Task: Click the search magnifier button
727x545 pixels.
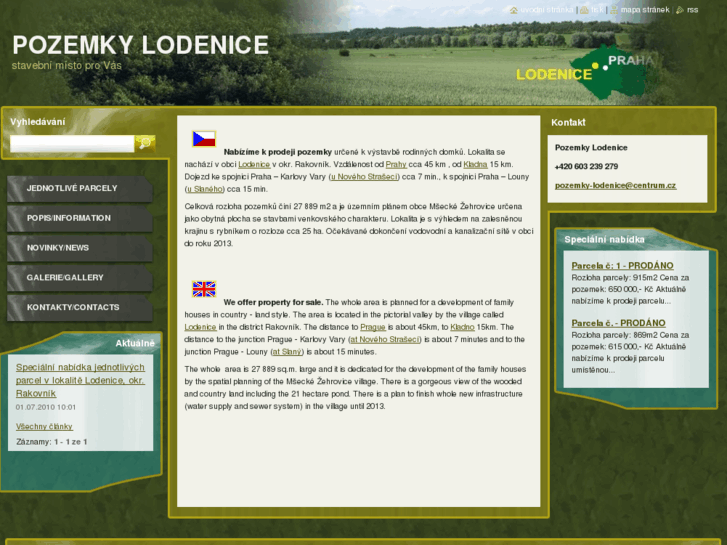Action: [x=145, y=143]
